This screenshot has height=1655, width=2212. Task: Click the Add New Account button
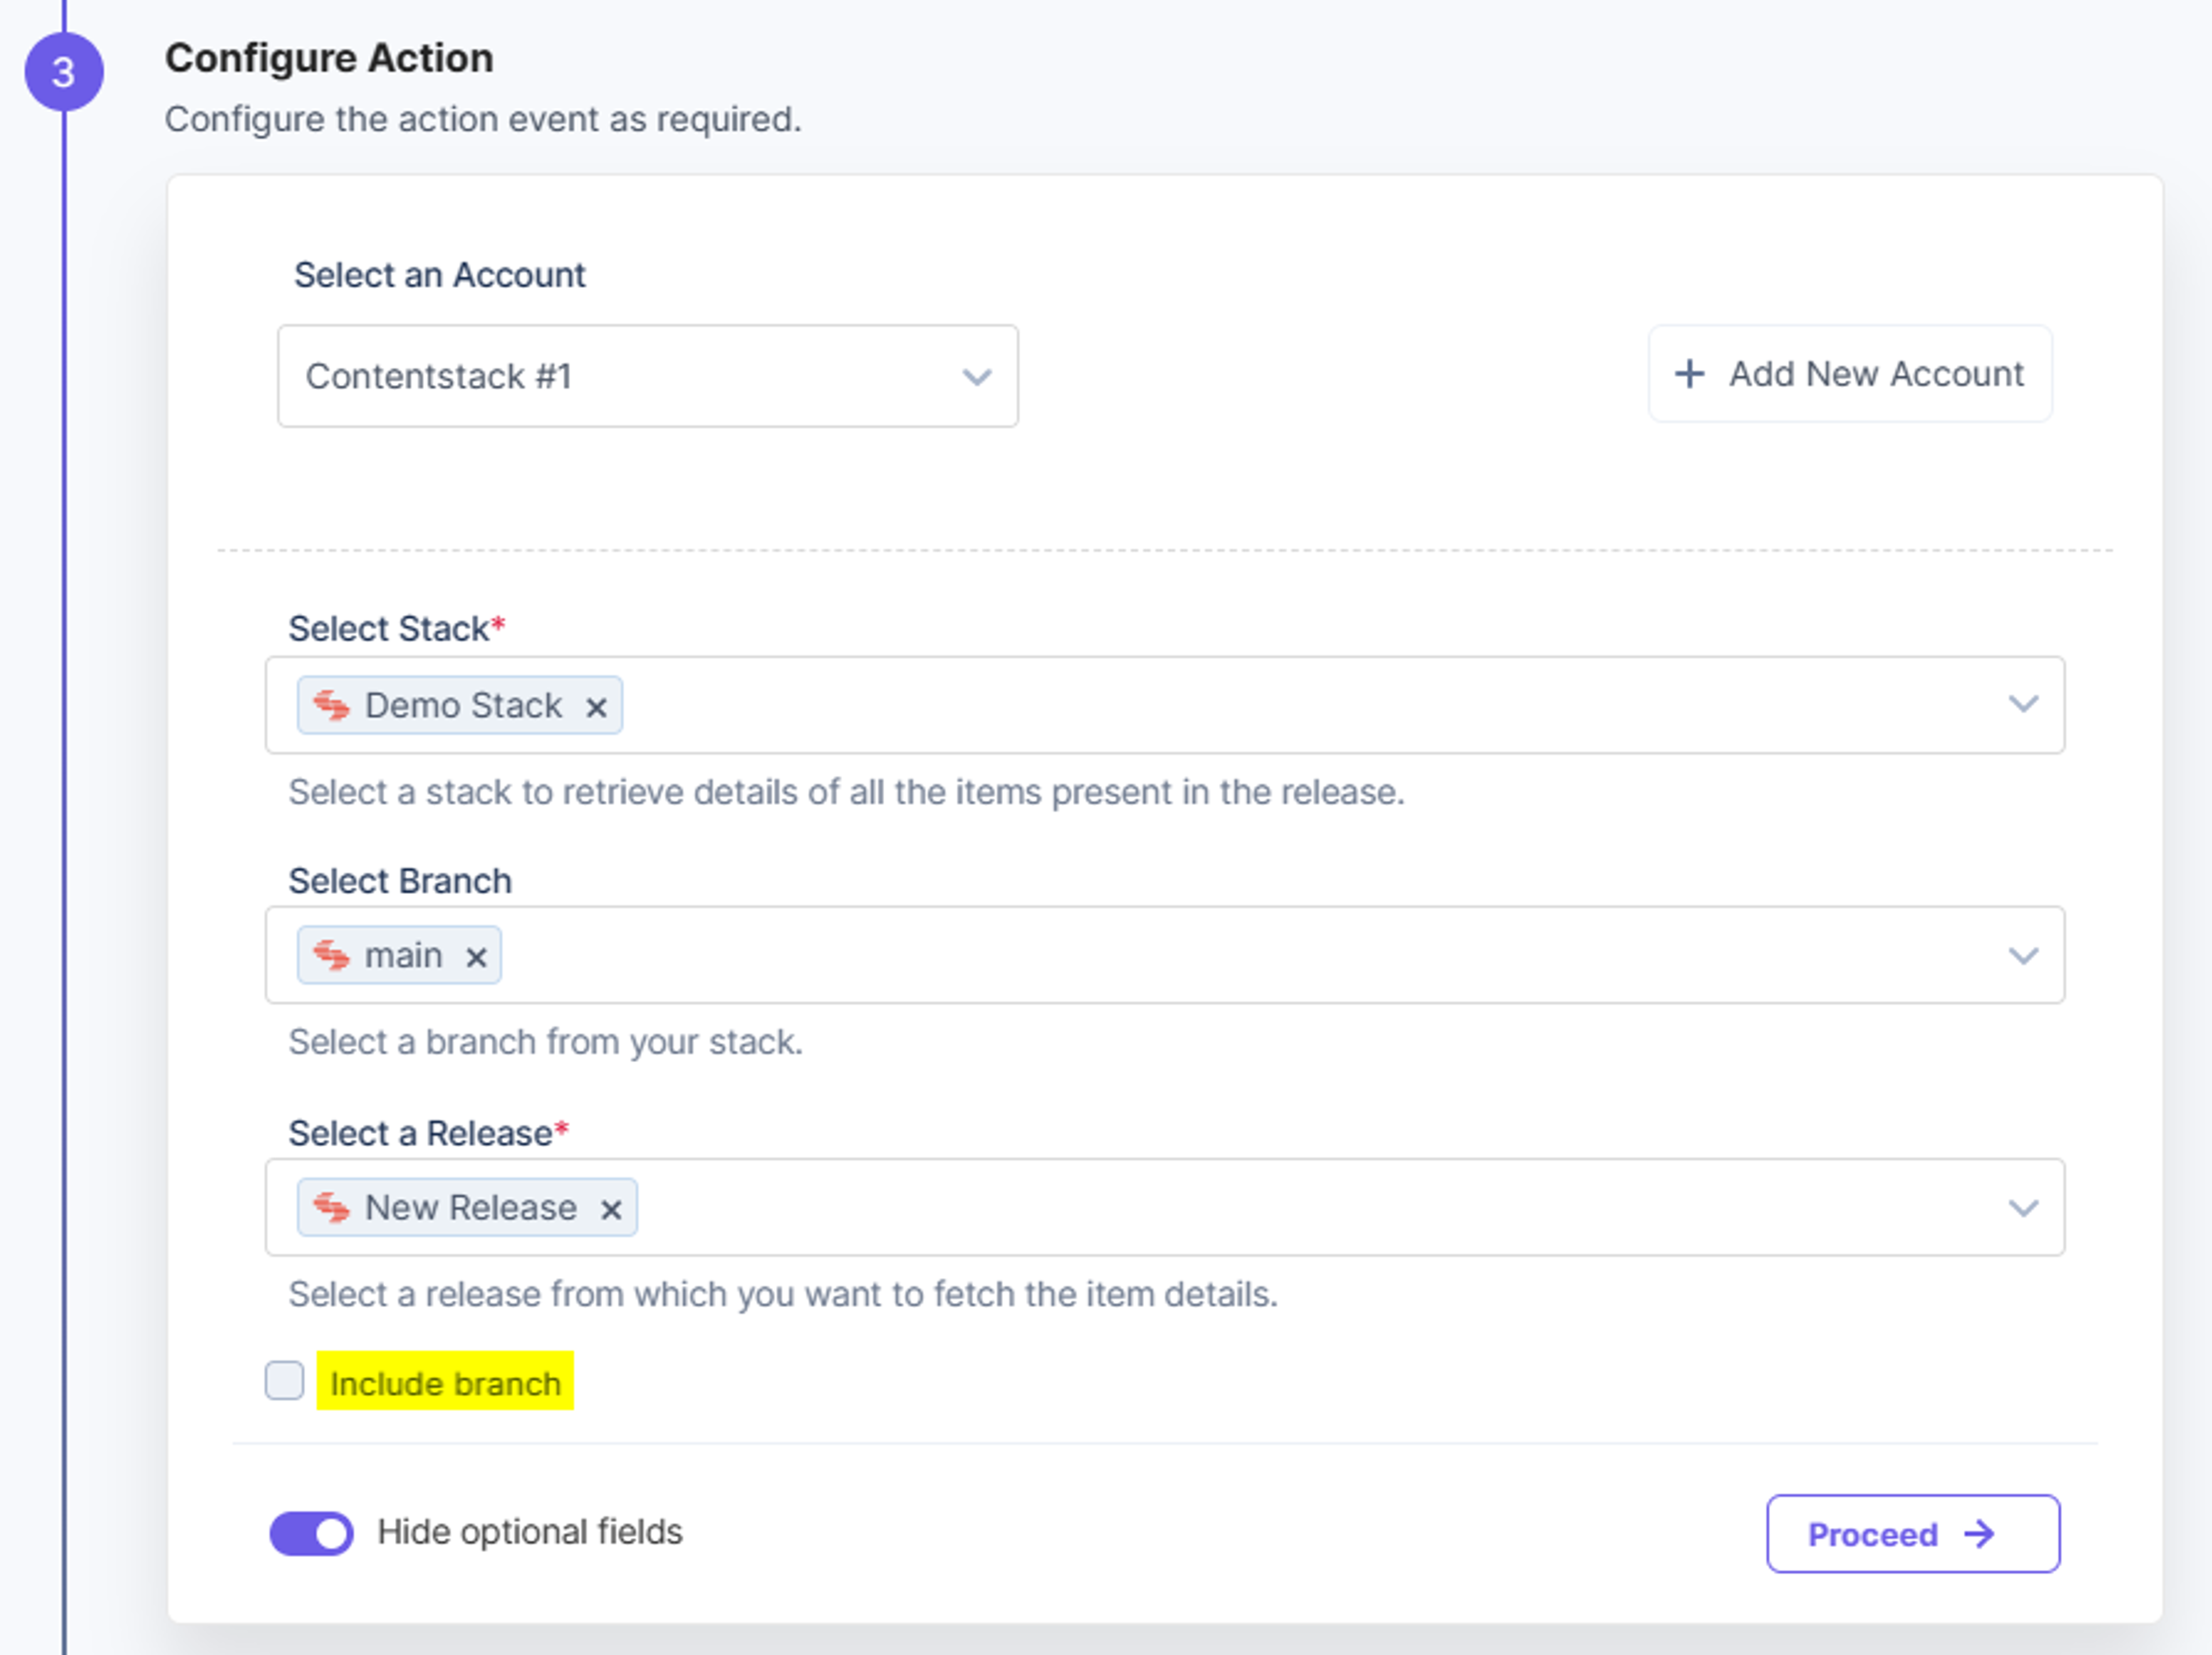pos(1850,374)
